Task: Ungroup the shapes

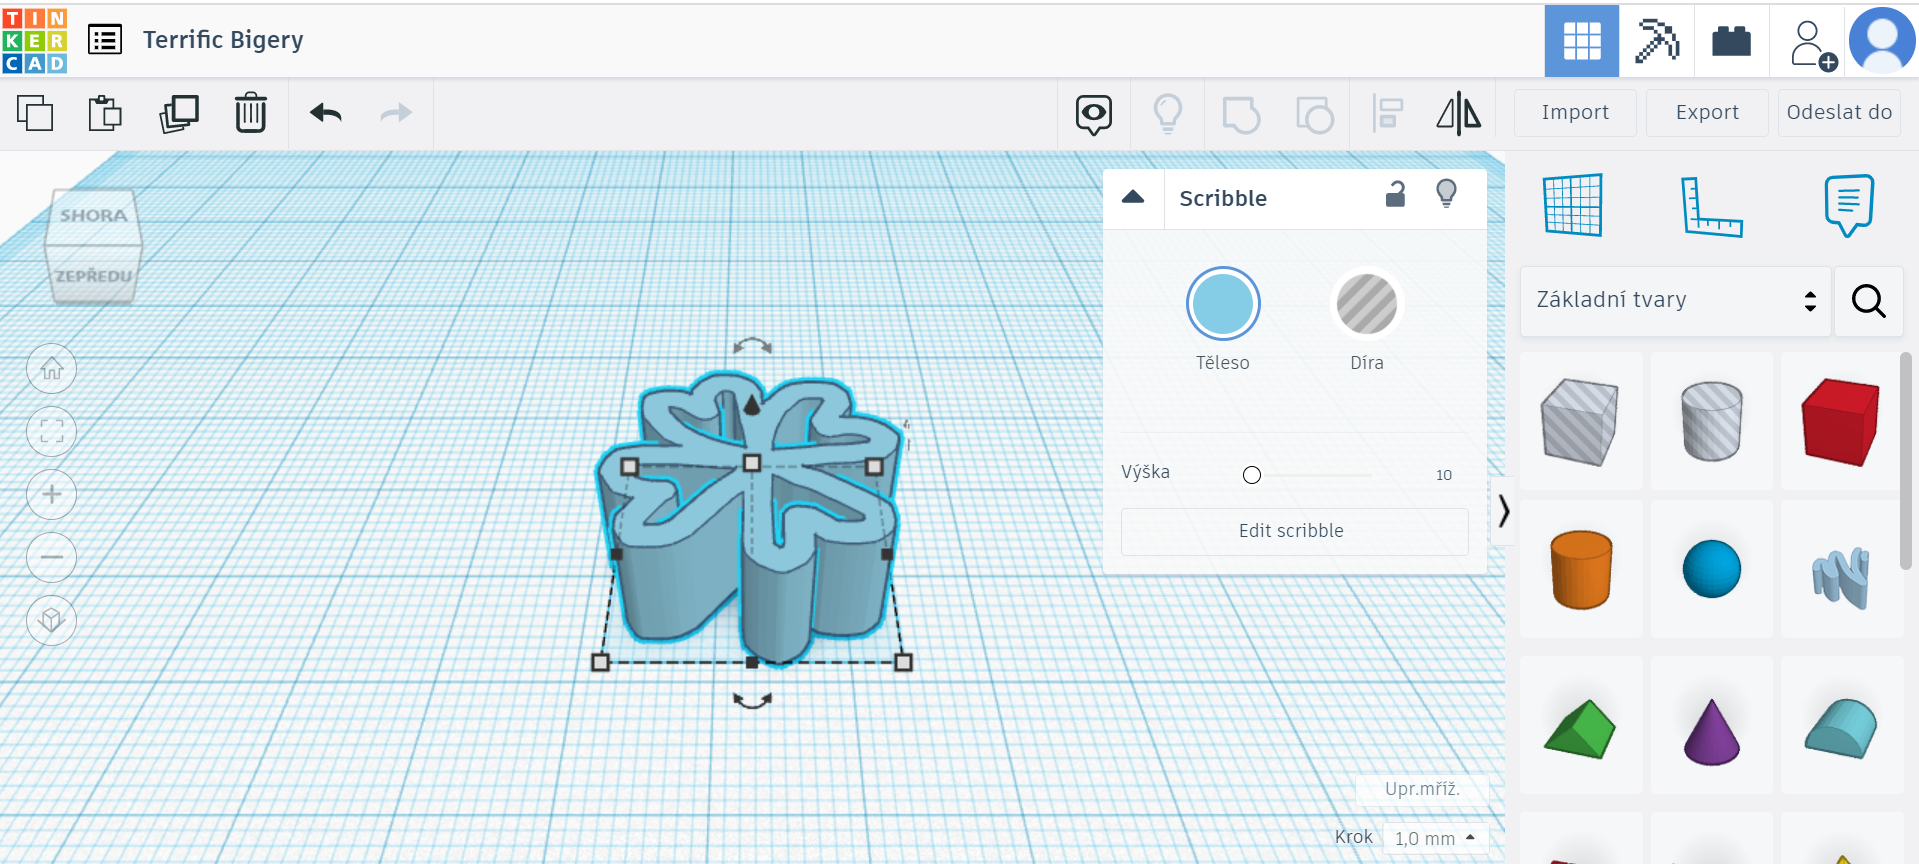Action: coord(1315,114)
